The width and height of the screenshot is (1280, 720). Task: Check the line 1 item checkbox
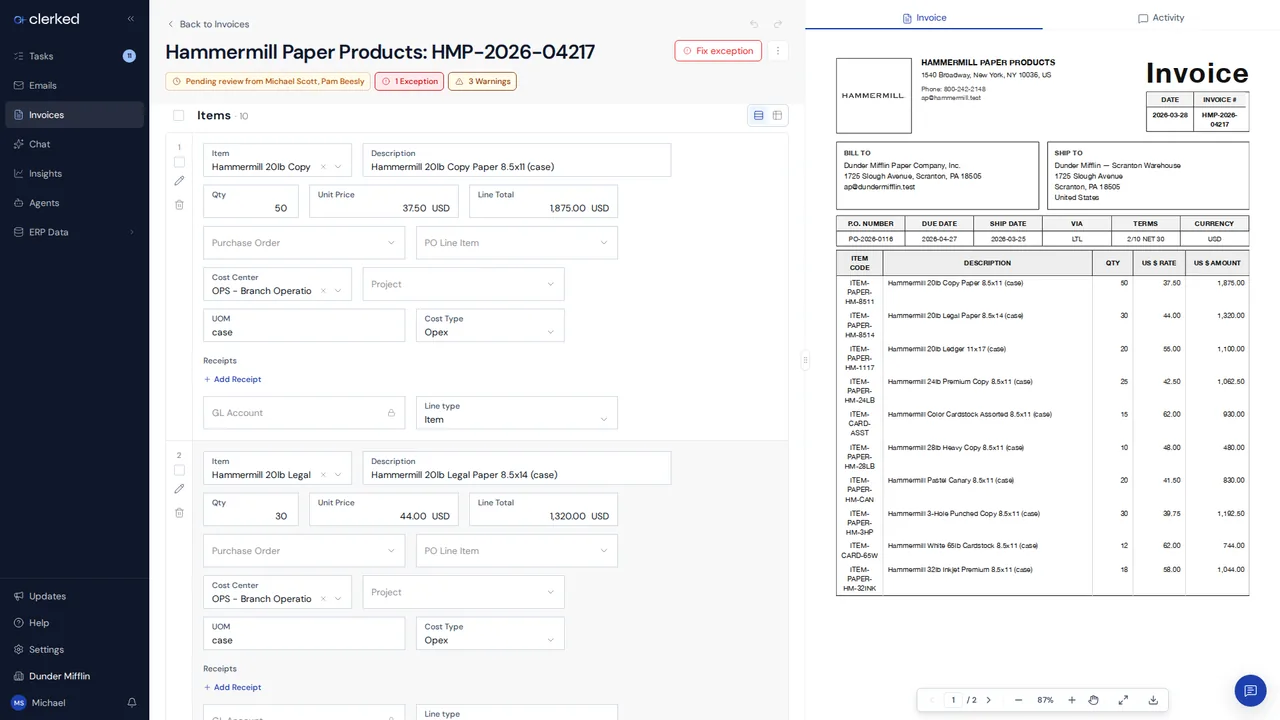pyautogui.click(x=180, y=162)
